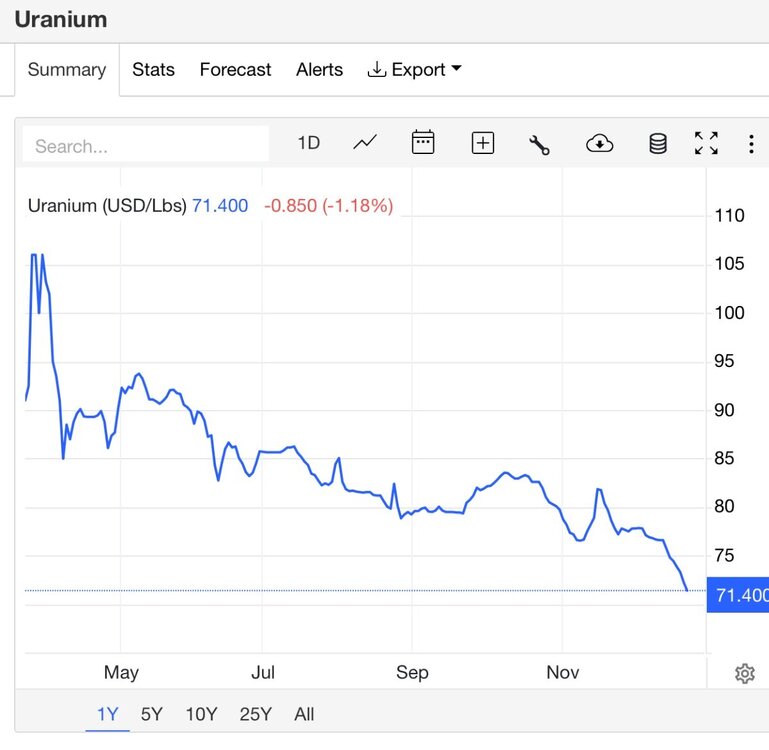The width and height of the screenshot is (769, 750).
Task: Open the three-dot more options menu
Action: coord(751,144)
